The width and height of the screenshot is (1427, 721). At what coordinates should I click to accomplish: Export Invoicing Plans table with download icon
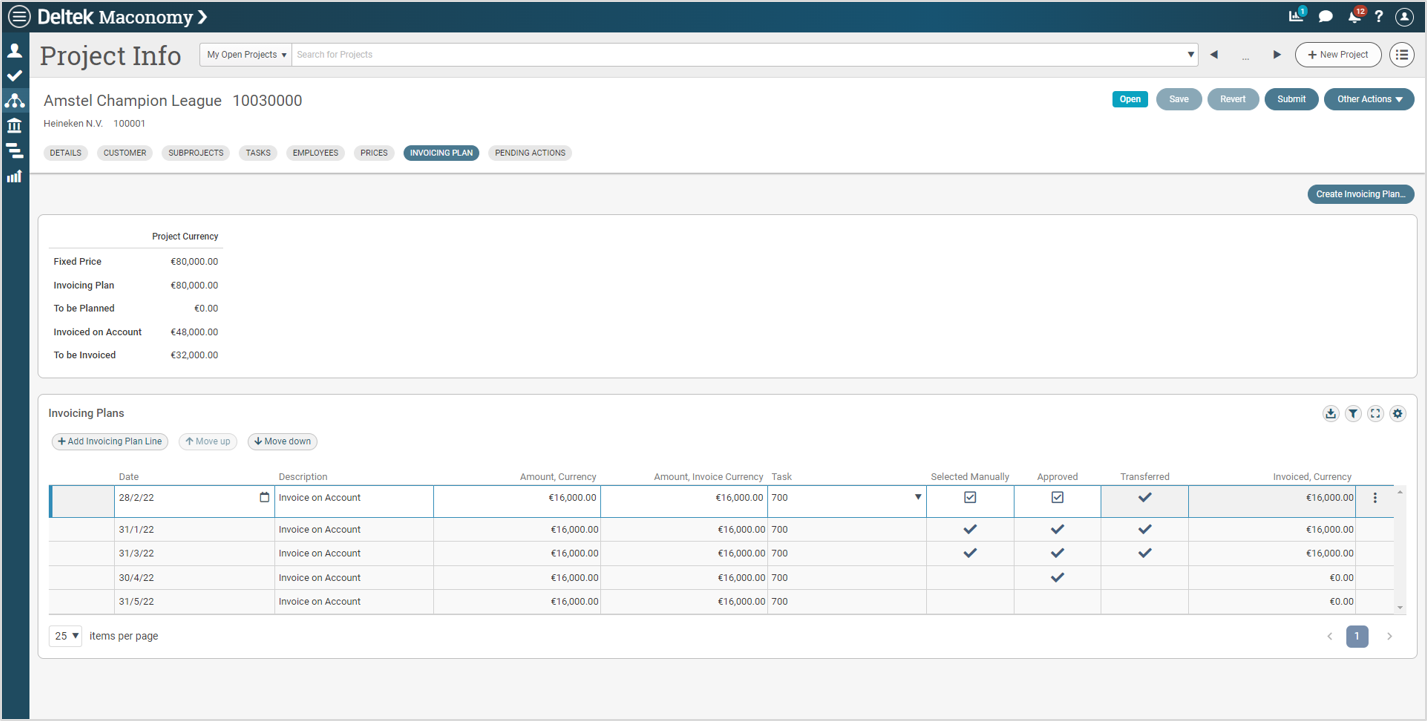point(1331,414)
